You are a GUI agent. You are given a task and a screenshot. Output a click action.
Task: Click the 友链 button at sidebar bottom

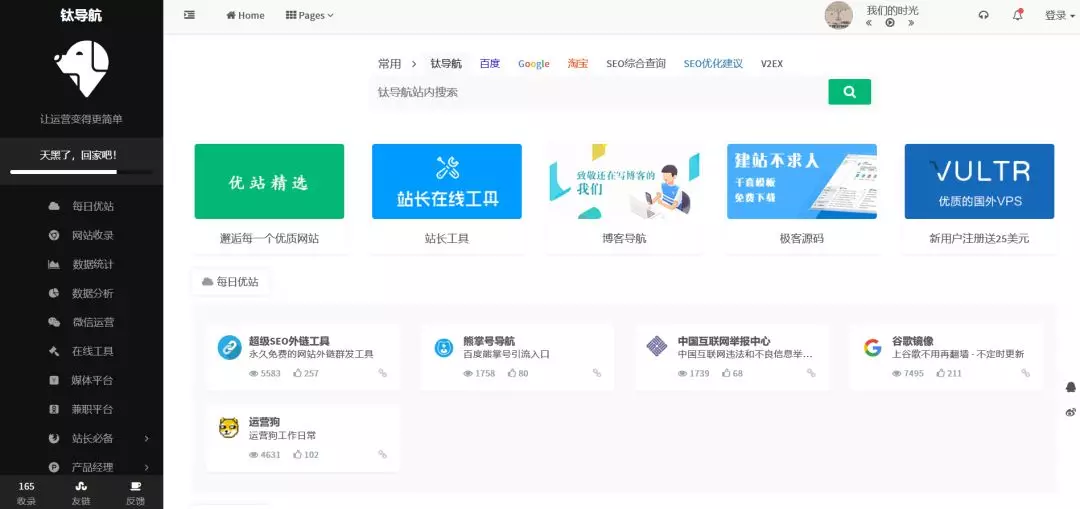click(81, 493)
